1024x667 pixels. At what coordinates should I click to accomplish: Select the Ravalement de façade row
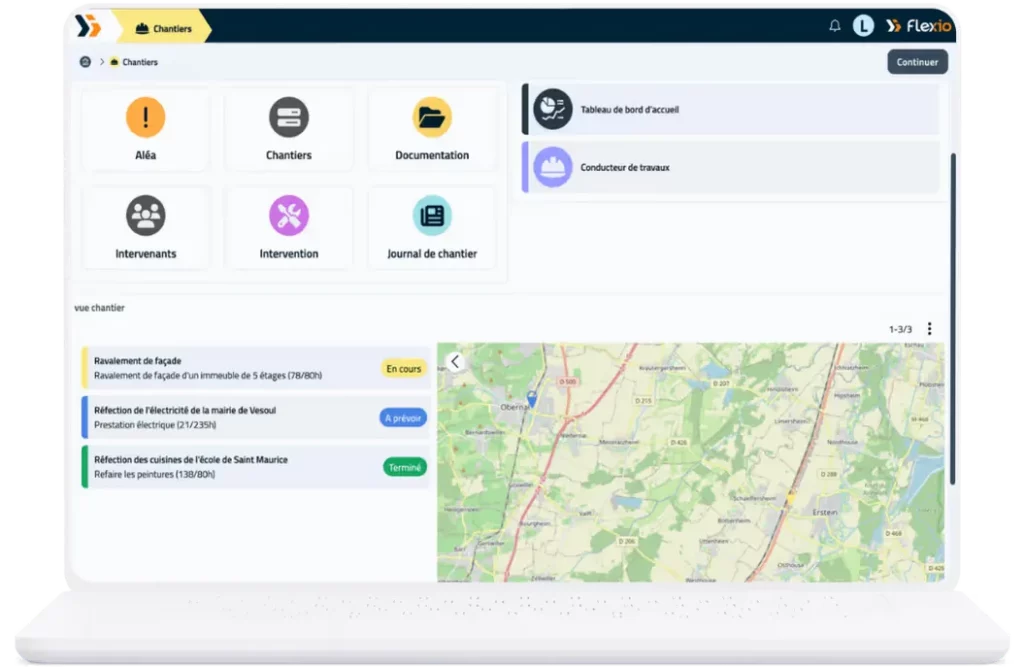coord(256,368)
